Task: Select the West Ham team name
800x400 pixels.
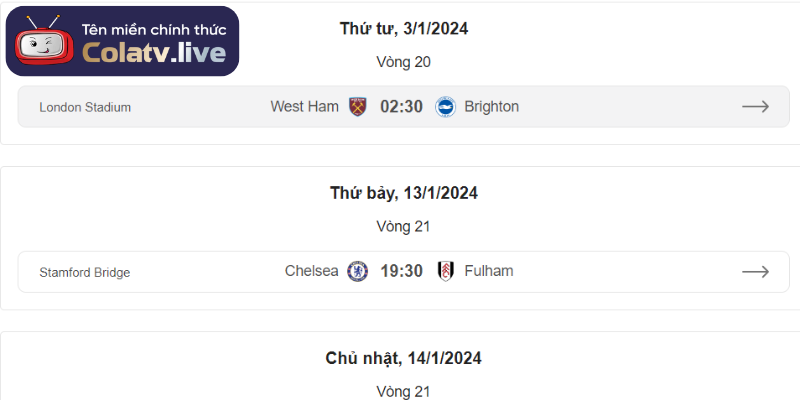Action: pyautogui.click(x=304, y=107)
